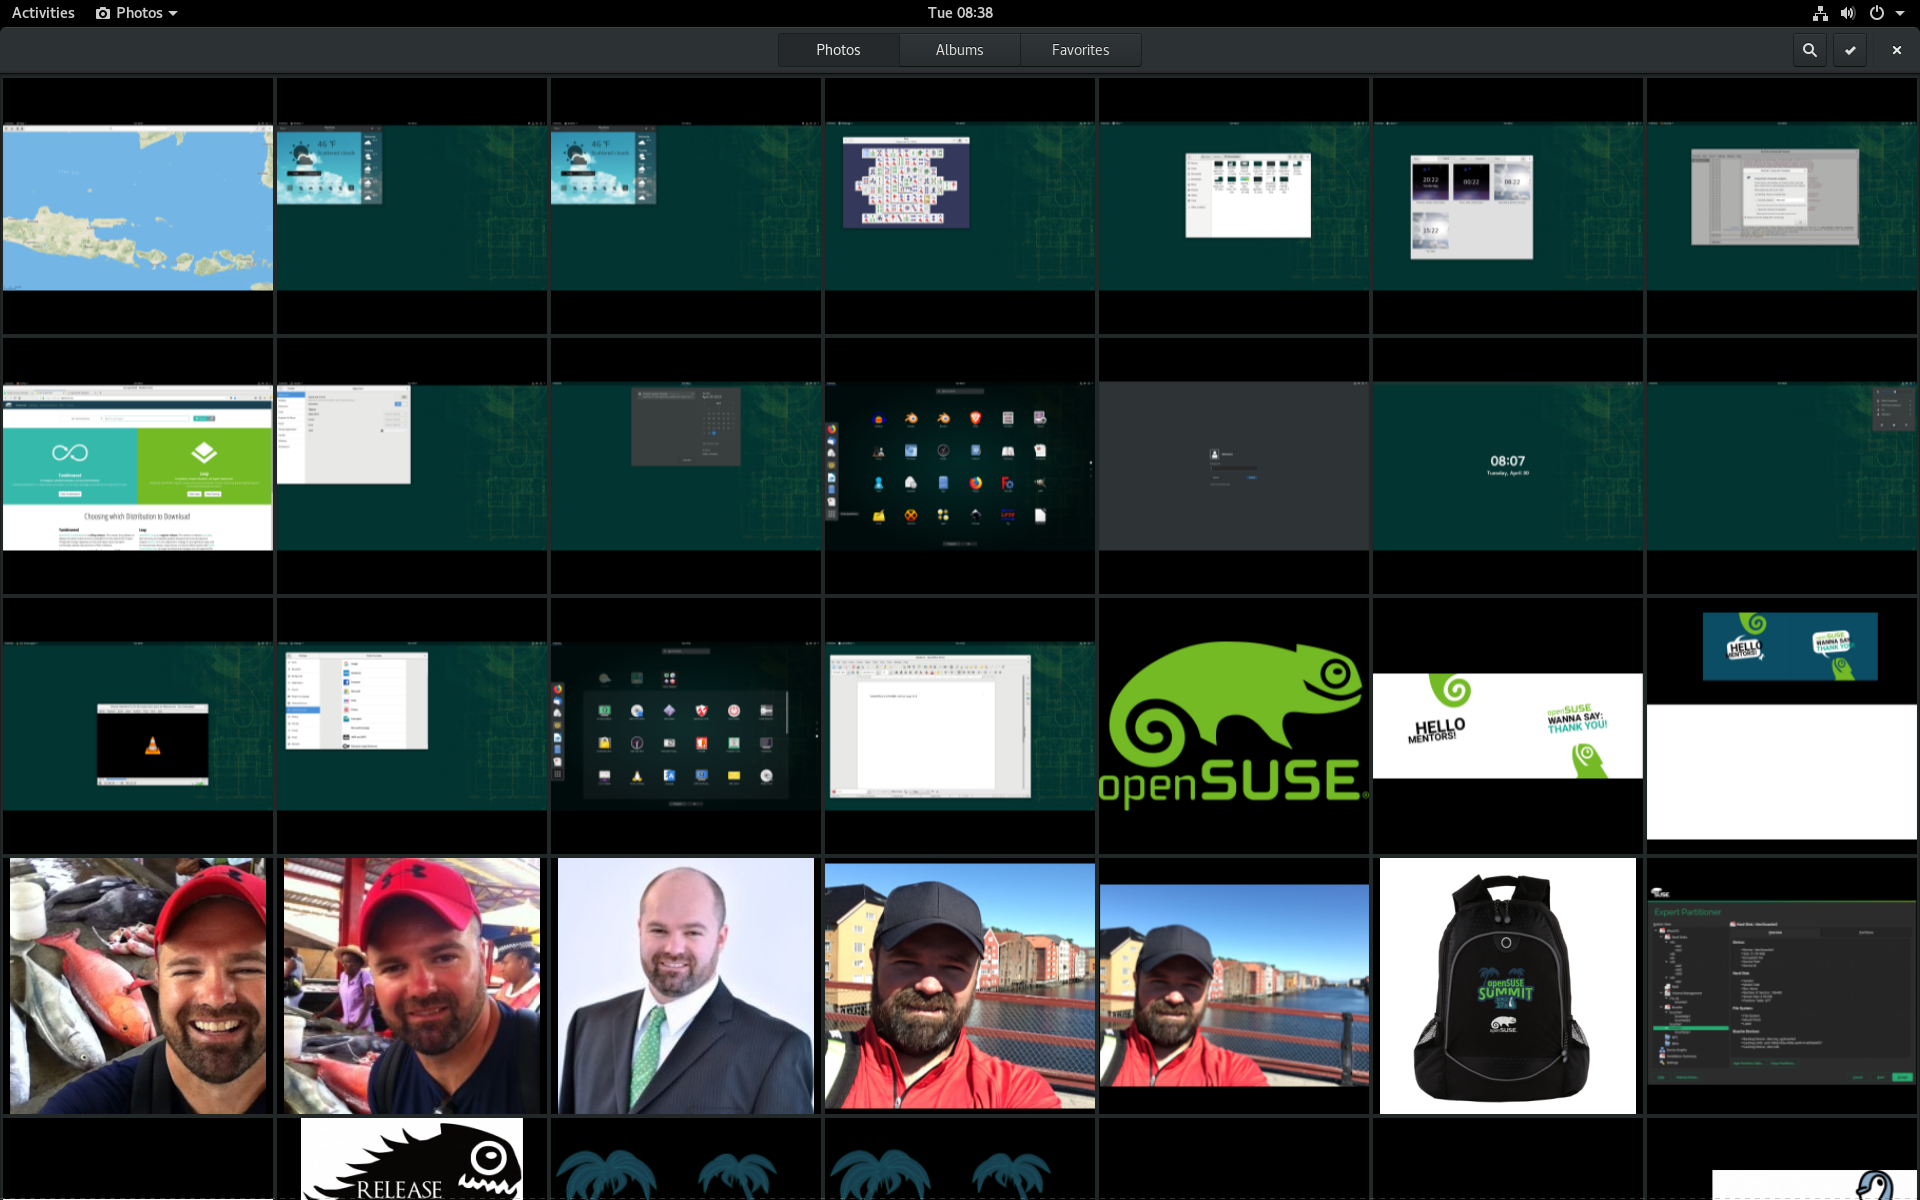Open the Photos app menu dropdown
Image resolution: width=1920 pixels, height=1200 pixels.
(136, 13)
